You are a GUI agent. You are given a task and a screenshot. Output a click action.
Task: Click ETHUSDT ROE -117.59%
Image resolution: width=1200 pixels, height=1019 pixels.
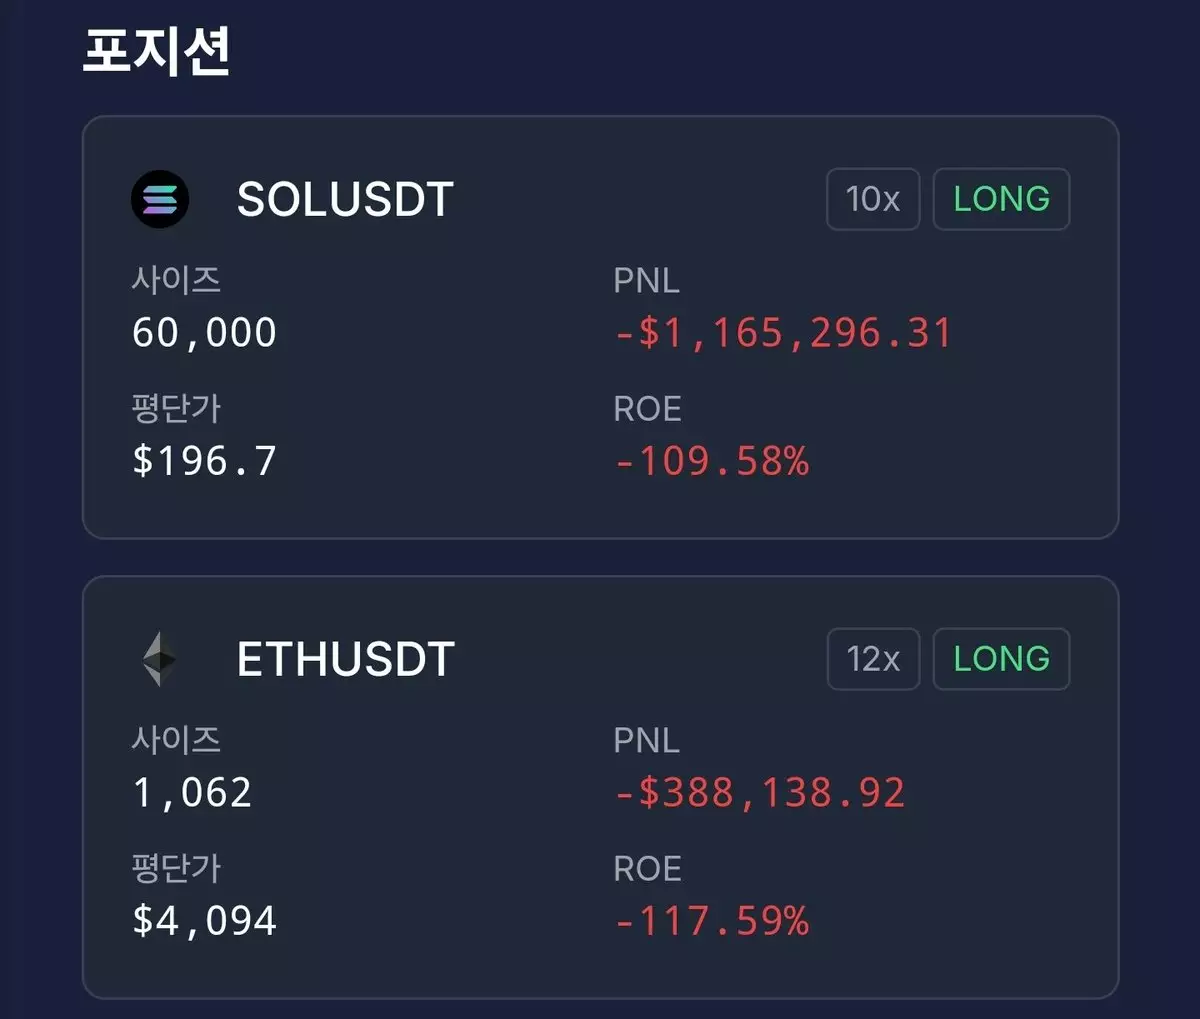pyautogui.click(x=711, y=921)
